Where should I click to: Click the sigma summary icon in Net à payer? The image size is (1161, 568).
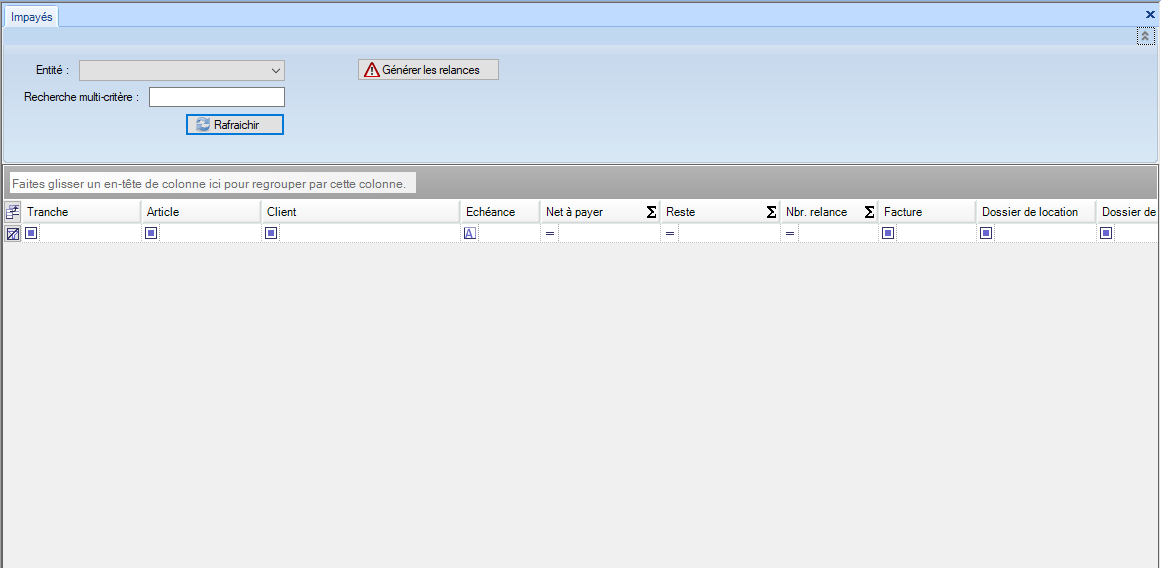[x=651, y=212]
